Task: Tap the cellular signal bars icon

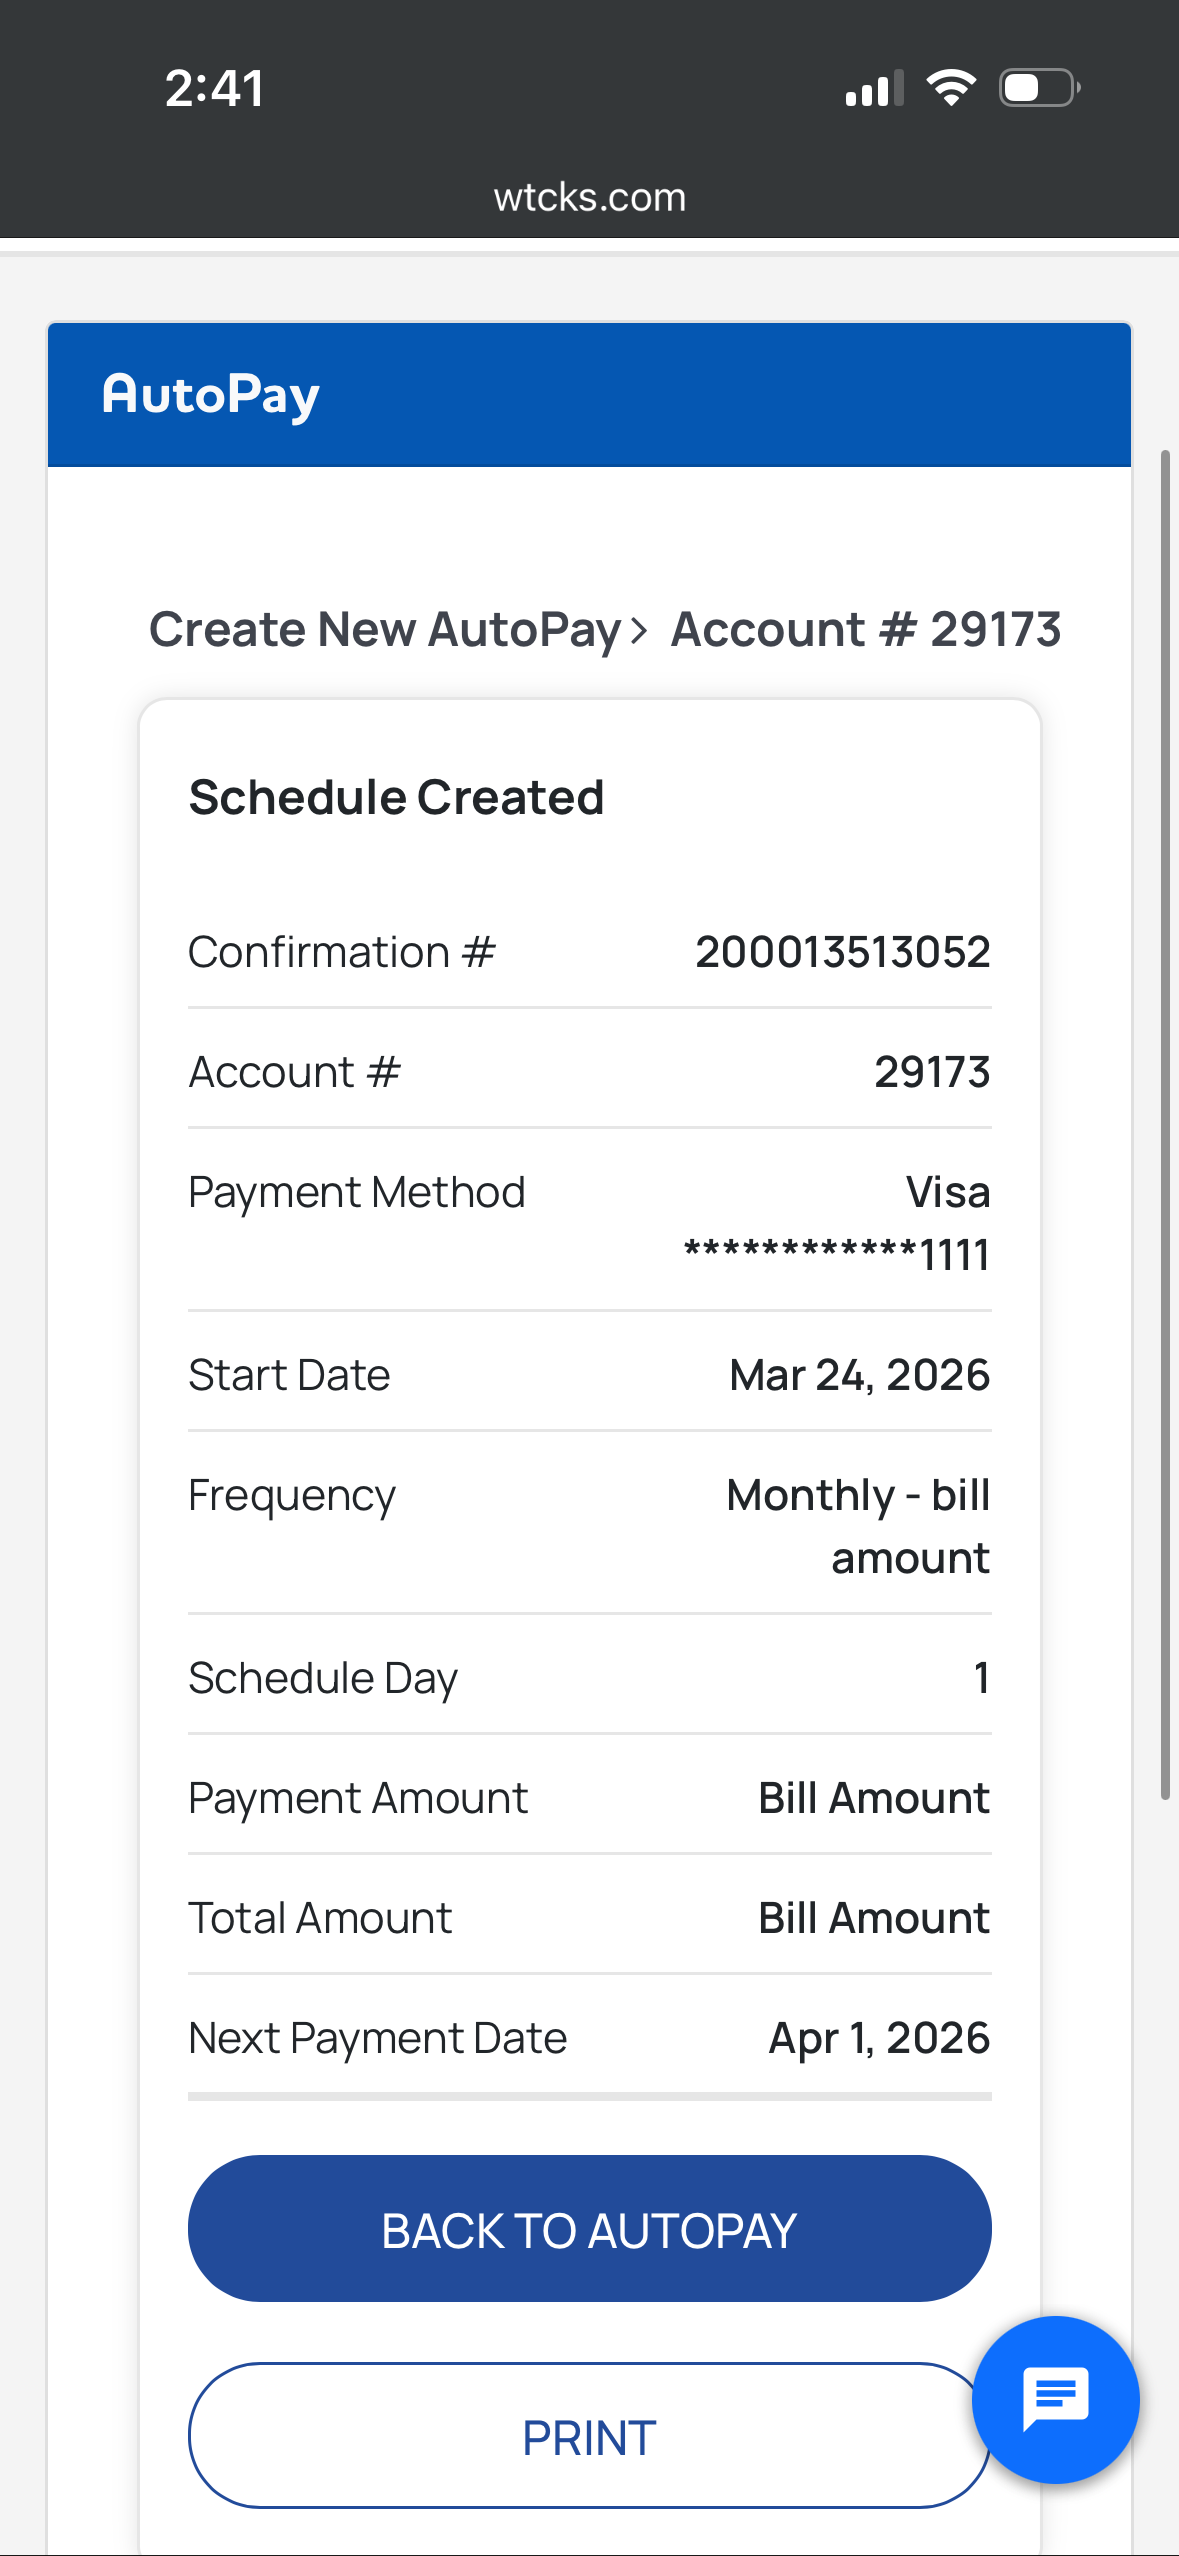Action: (874, 88)
